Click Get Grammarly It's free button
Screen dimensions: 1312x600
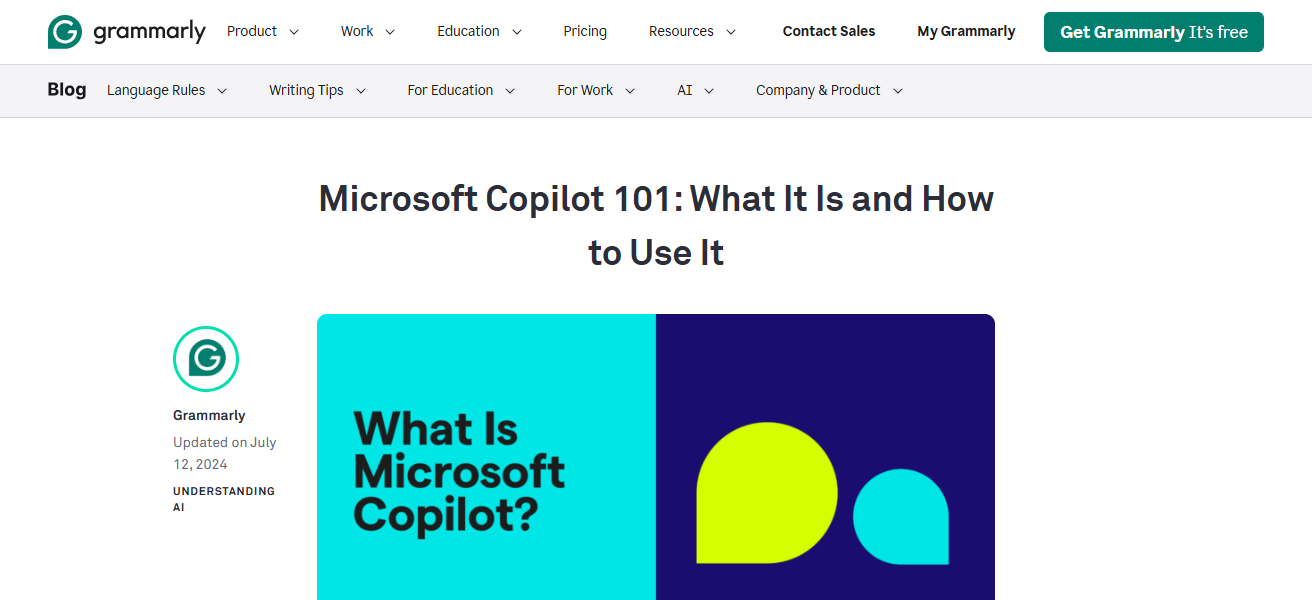1154,32
